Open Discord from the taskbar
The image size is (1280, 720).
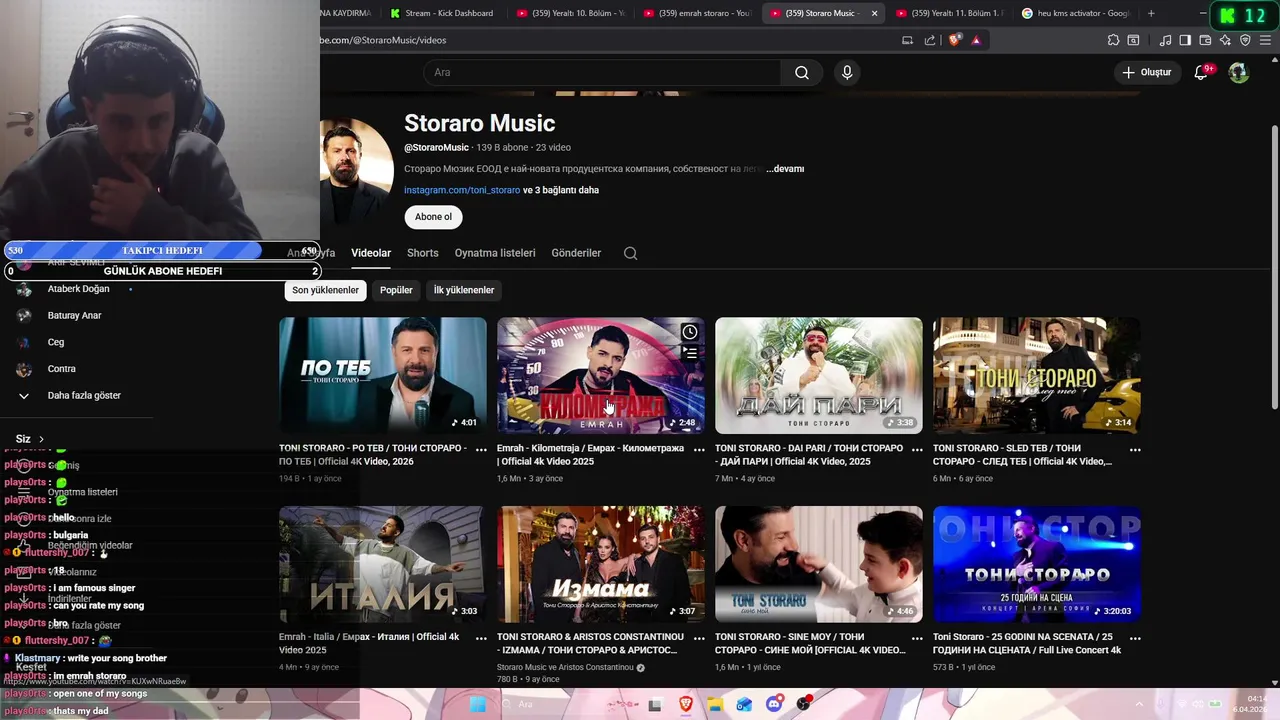(774, 704)
